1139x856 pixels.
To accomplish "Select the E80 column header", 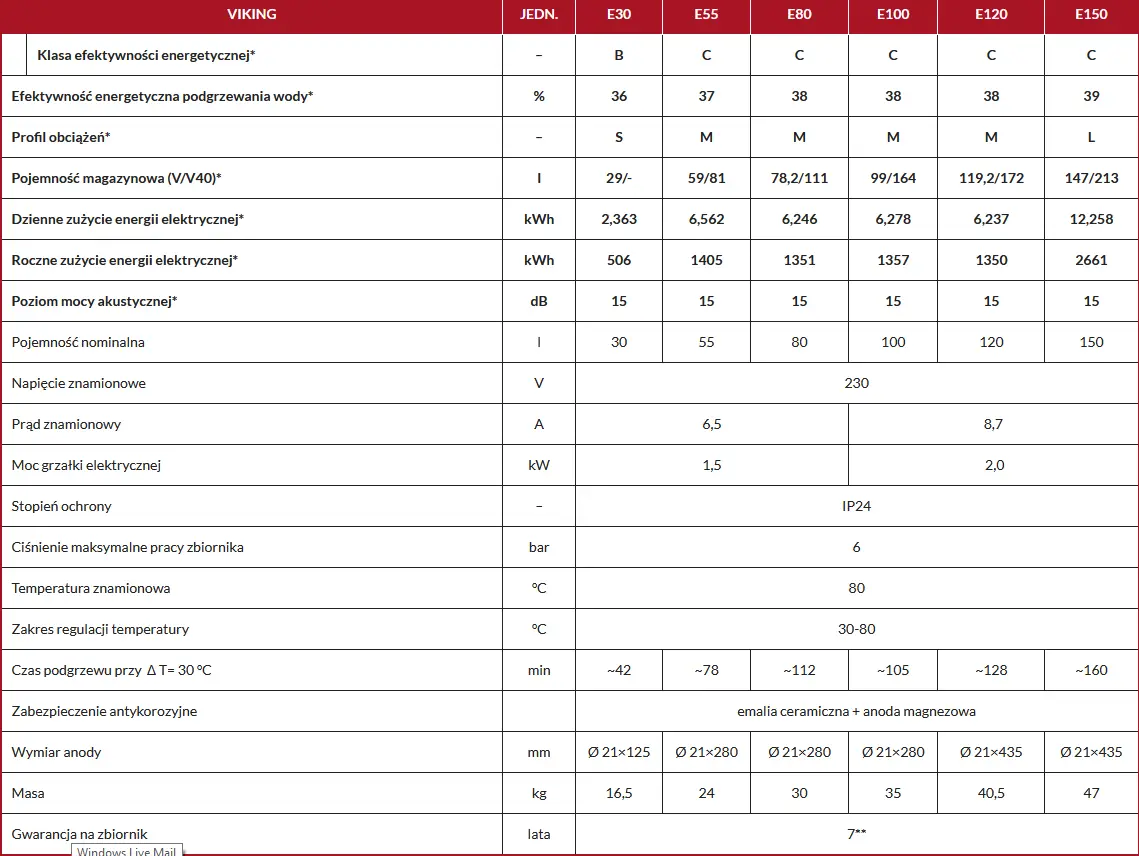I will click(799, 15).
